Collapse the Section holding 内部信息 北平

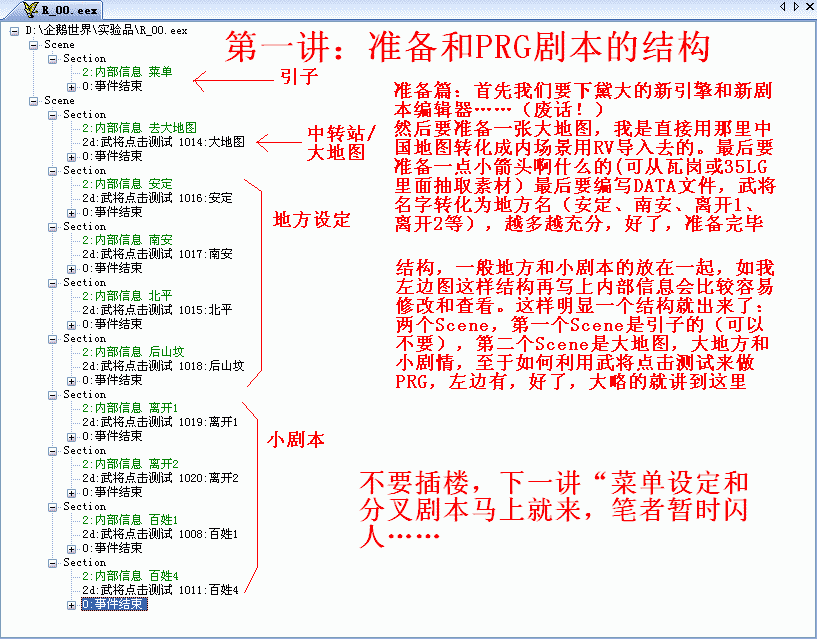(53, 283)
